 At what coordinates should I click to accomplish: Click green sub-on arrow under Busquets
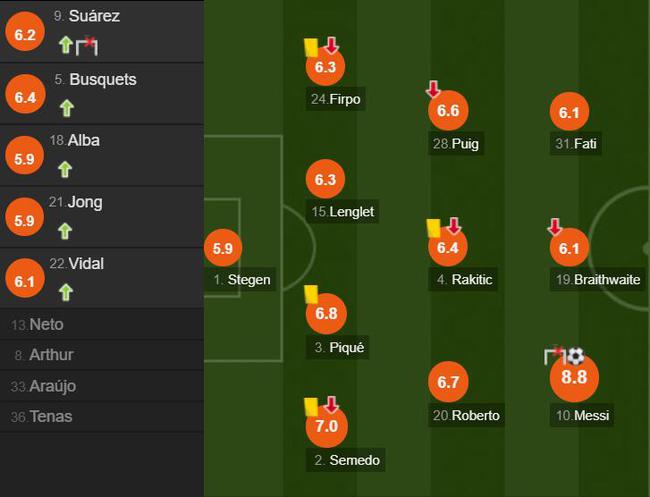pyautogui.click(x=66, y=108)
